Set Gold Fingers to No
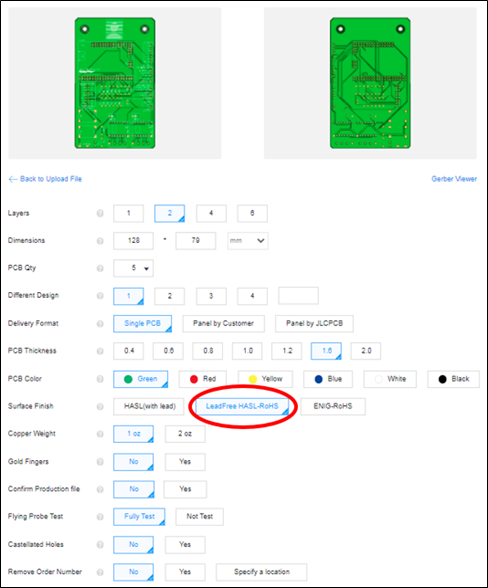 [134, 462]
